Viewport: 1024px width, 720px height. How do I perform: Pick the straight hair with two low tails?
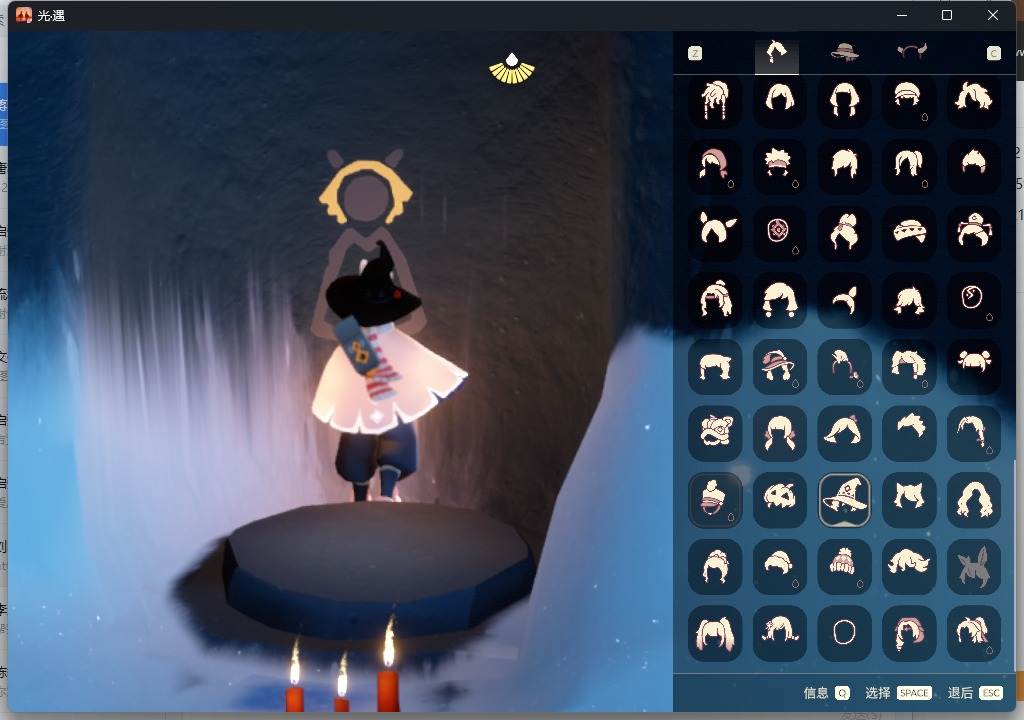844,100
